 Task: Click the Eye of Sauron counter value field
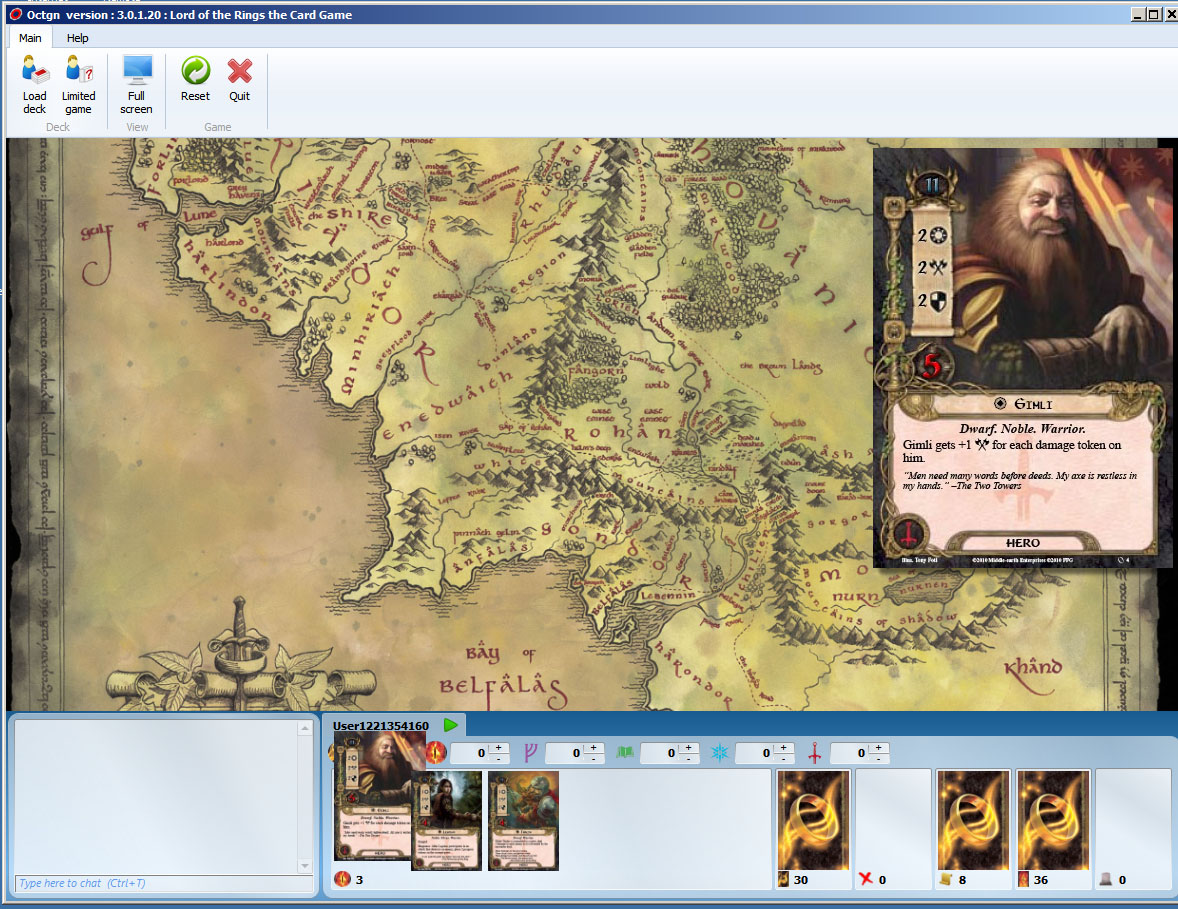tap(470, 753)
